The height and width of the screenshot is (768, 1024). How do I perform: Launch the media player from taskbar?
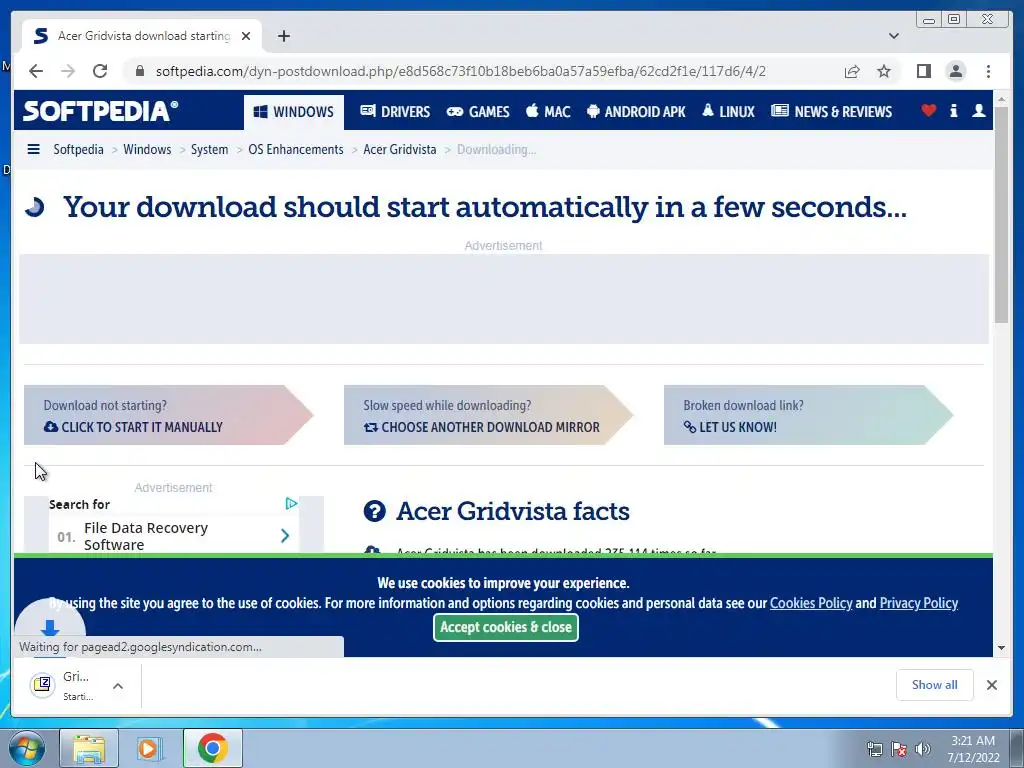pyautogui.click(x=149, y=748)
